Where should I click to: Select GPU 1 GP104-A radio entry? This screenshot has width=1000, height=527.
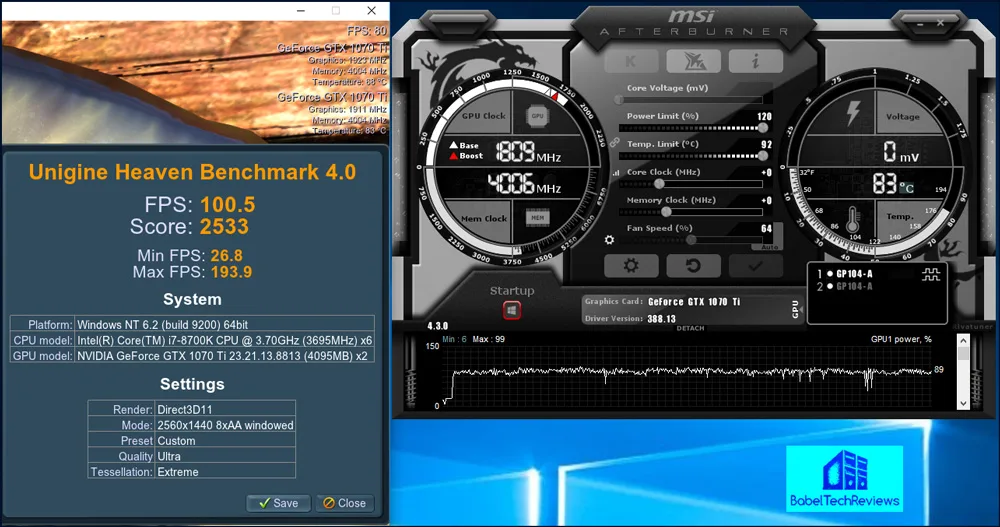click(845, 274)
